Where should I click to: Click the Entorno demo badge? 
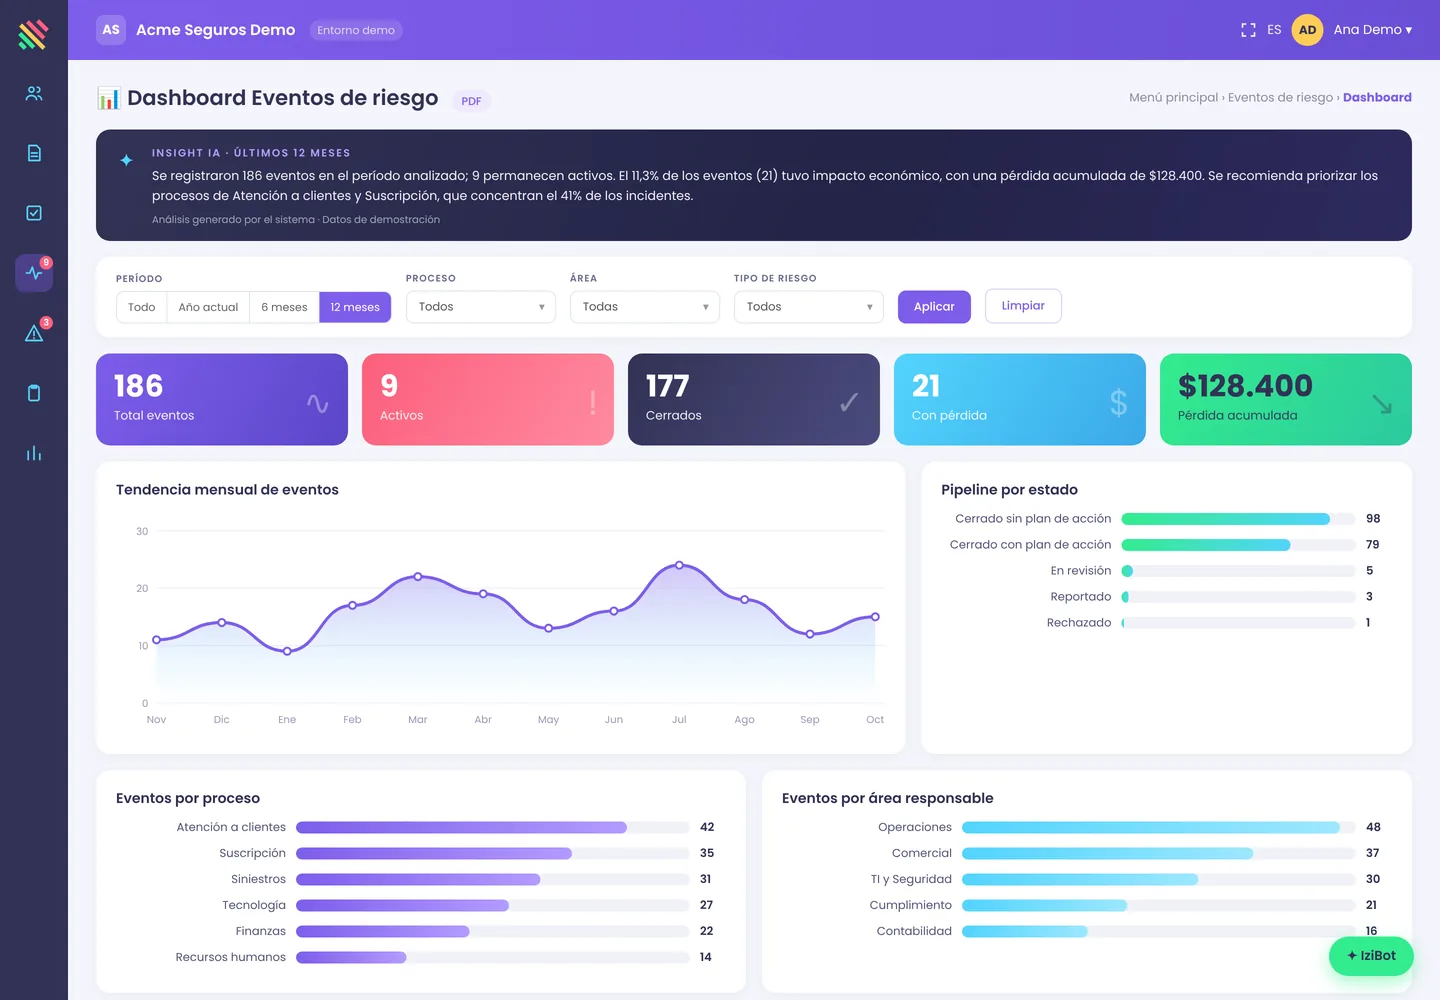(x=356, y=30)
